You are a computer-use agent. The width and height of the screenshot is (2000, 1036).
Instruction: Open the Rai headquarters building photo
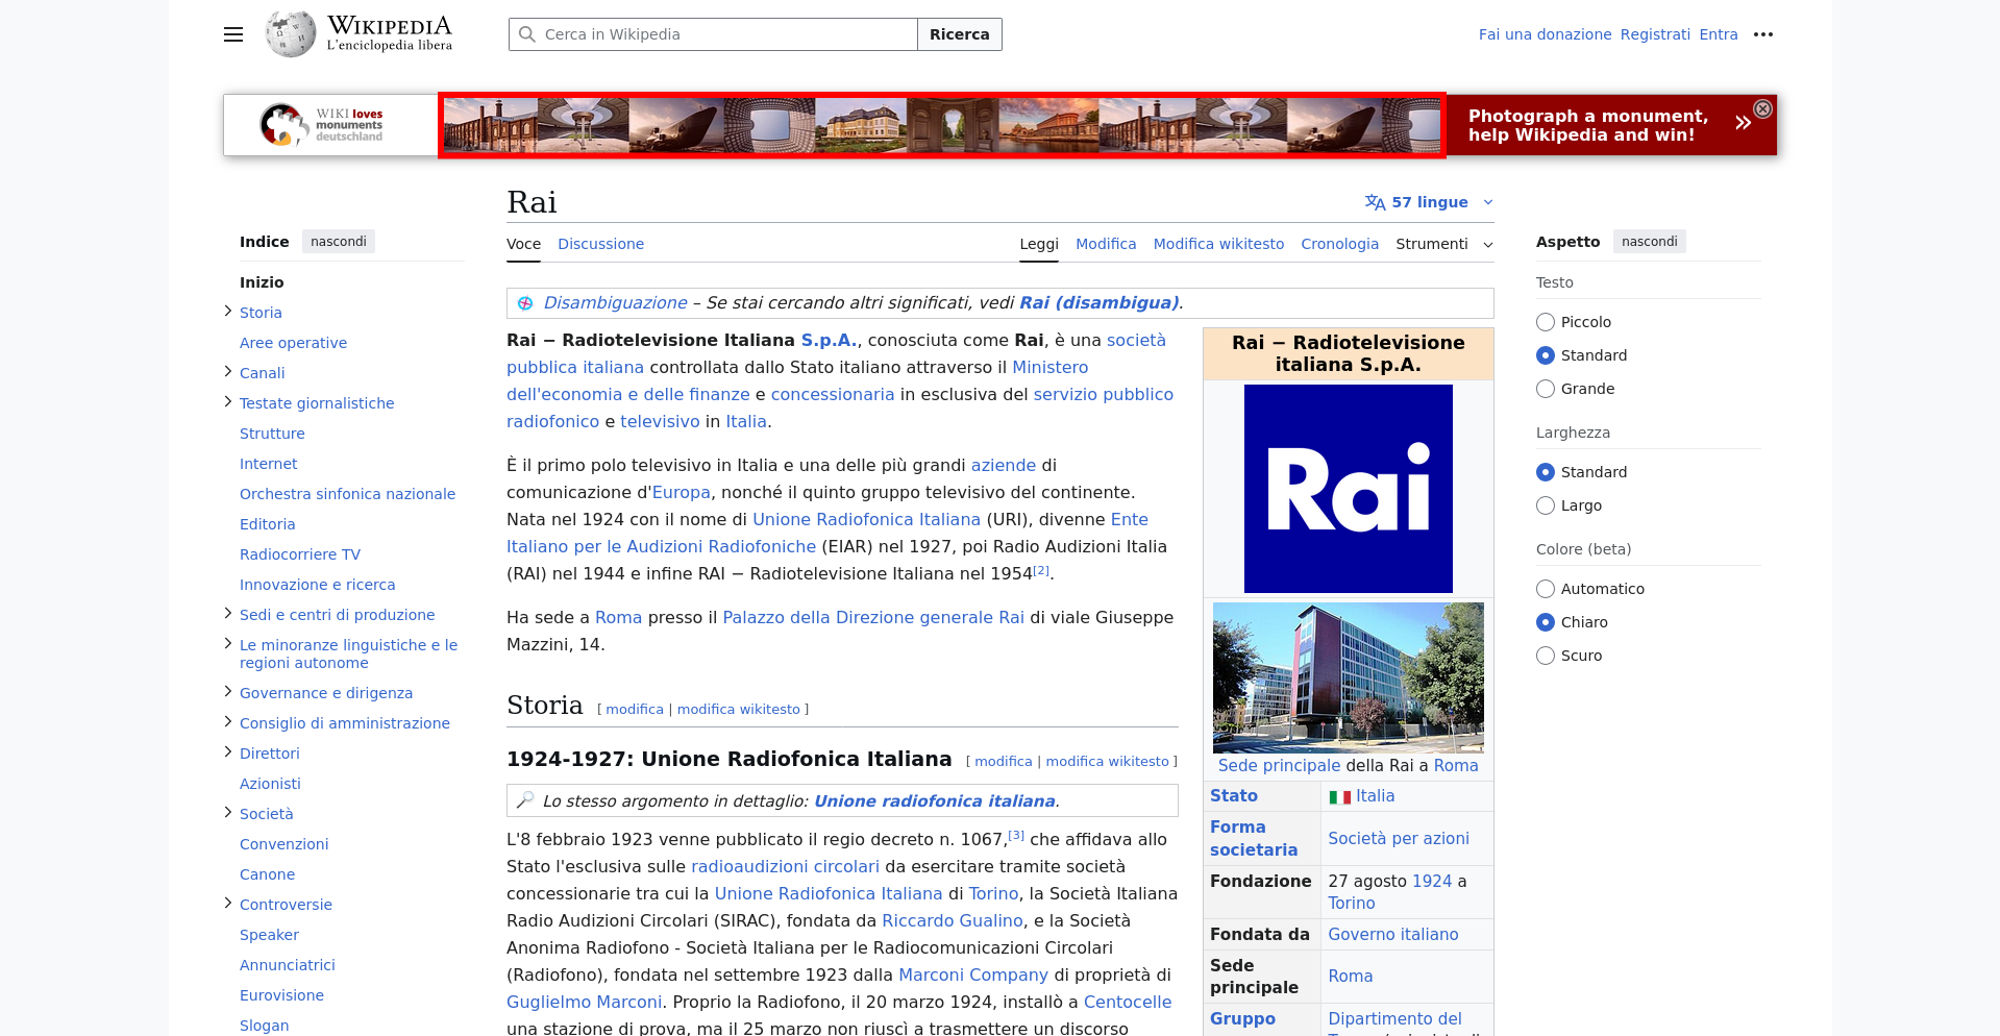click(1348, 677)
